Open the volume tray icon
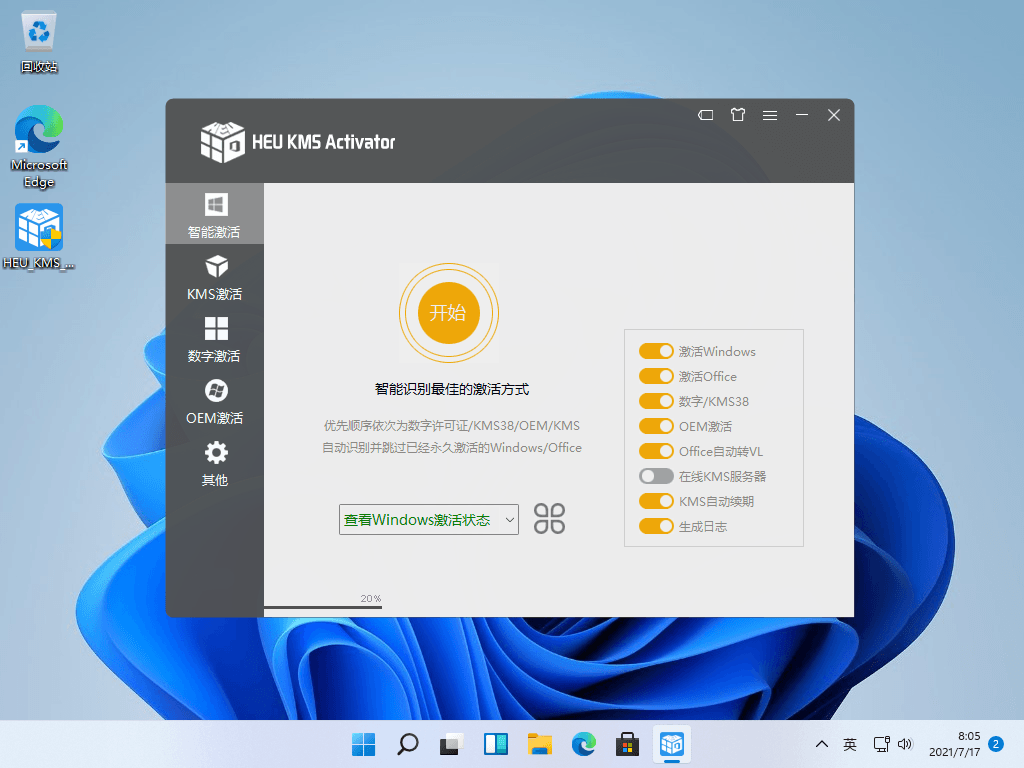Screen dimensions: 1024x768 (904, 744)
